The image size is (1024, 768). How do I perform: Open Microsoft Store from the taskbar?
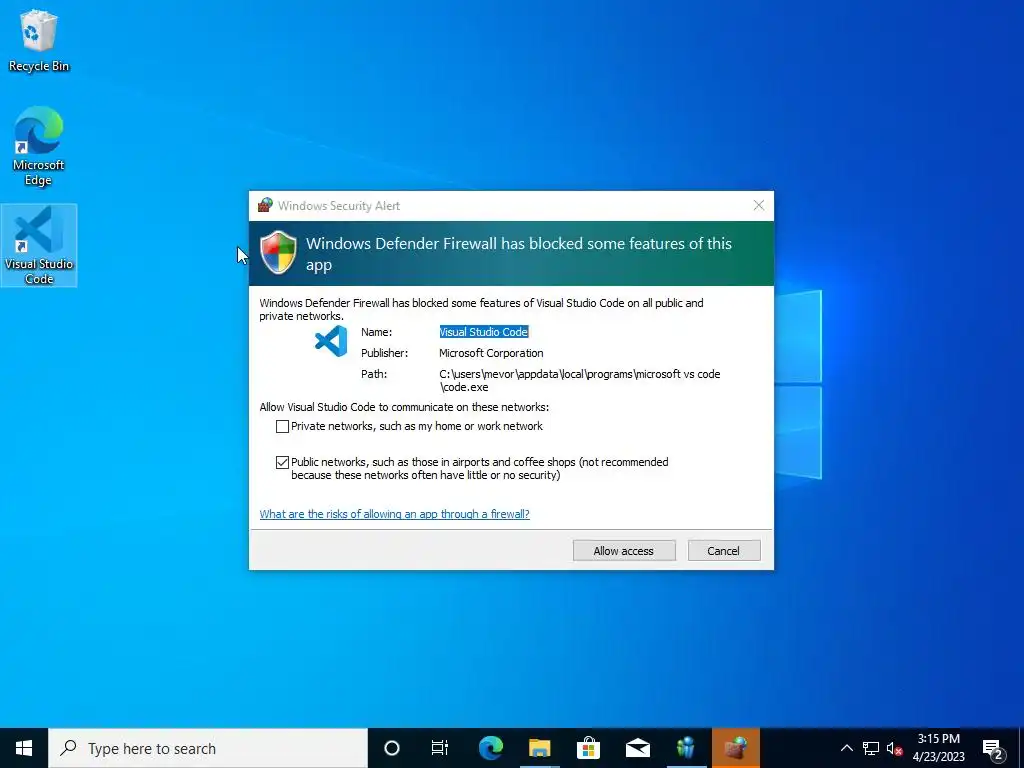[x=588, y=748]
